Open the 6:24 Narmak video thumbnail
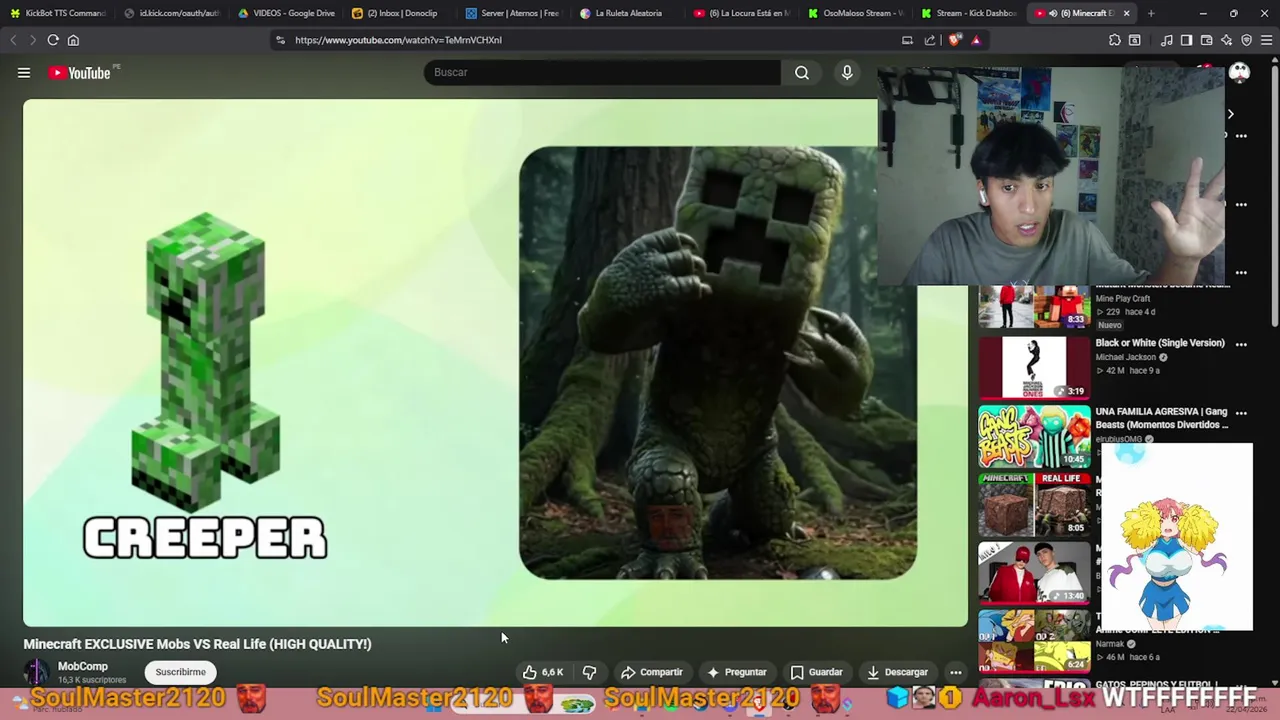This screenshot has height=720, width=1280. (1034, 640)
